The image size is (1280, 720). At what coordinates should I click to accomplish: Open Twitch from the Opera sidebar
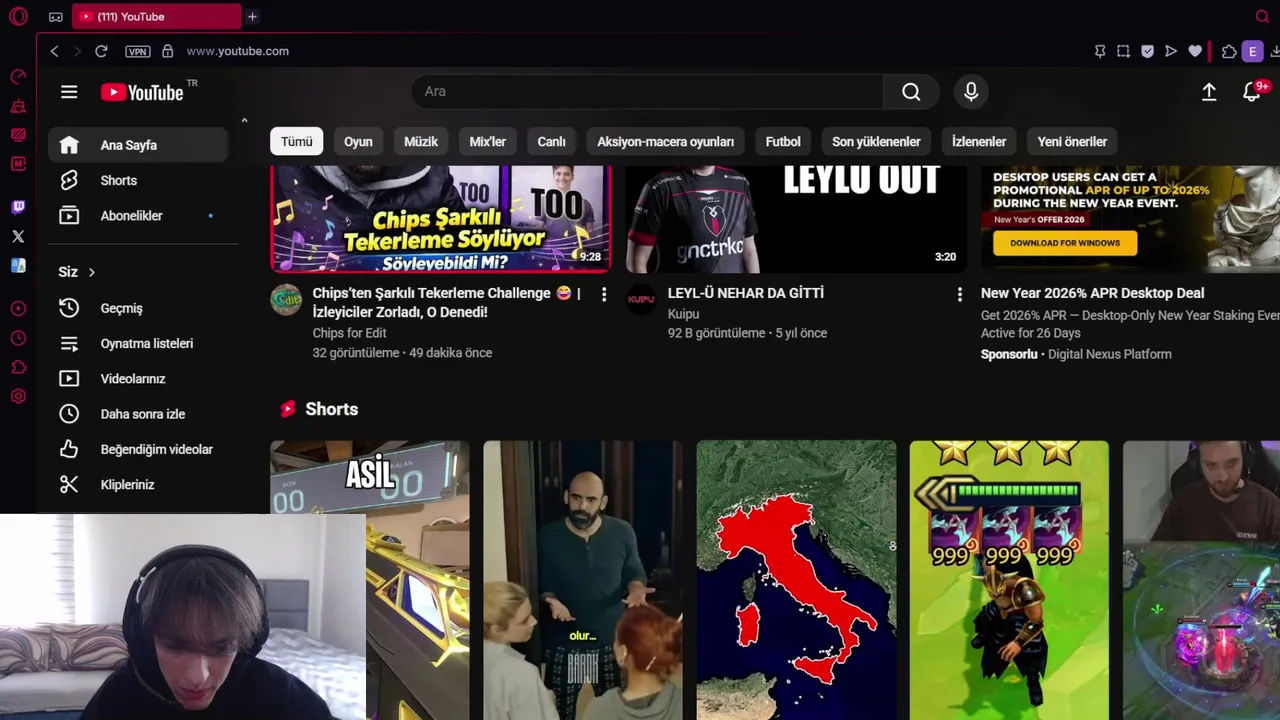click(18, 208)
